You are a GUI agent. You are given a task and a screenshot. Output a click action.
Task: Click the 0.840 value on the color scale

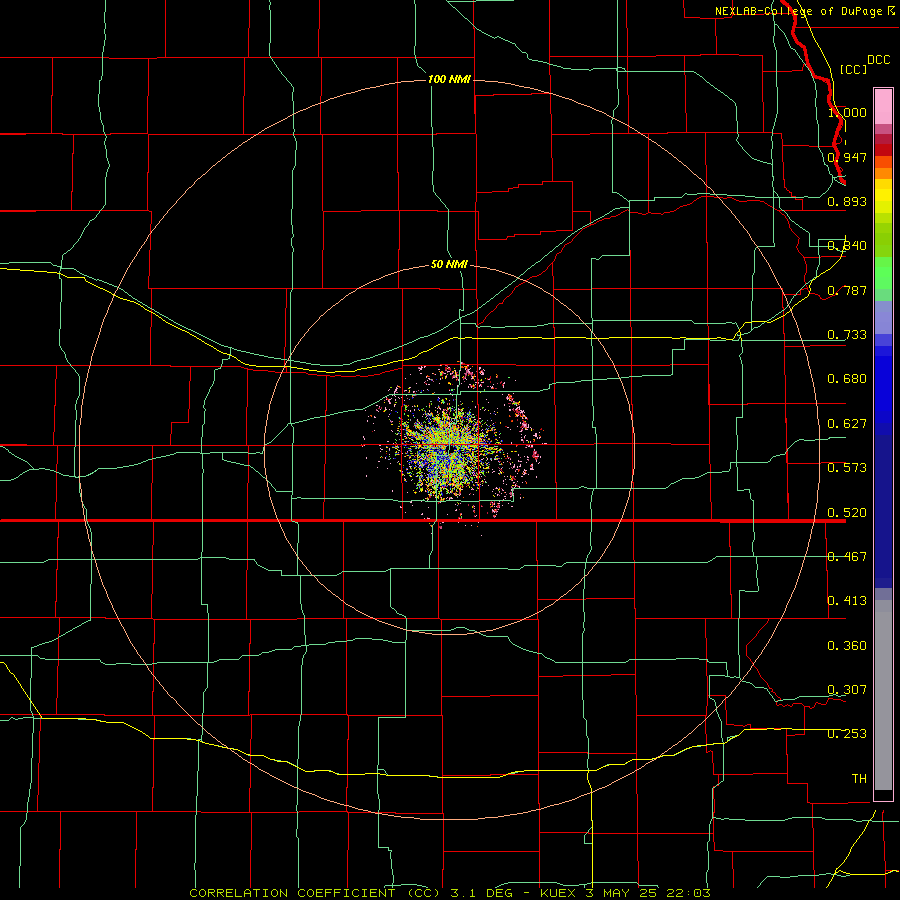847,246
